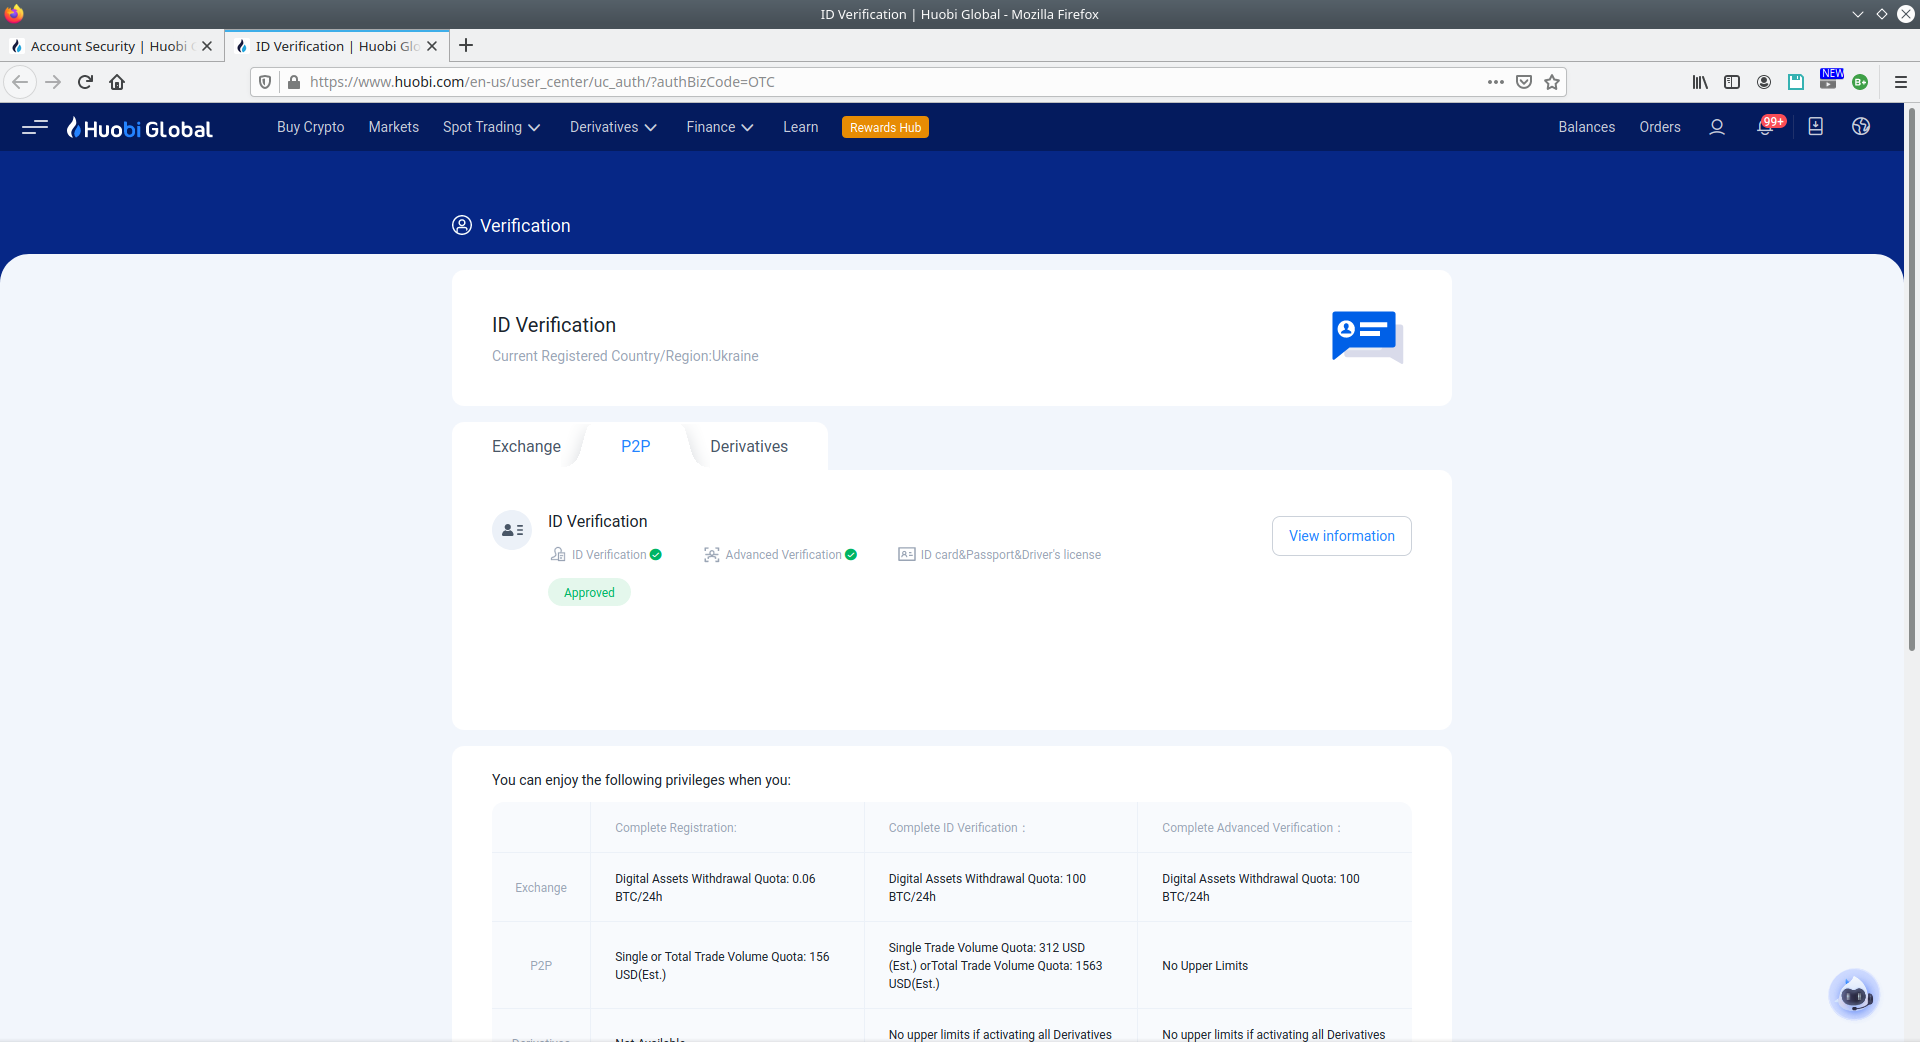The width and height of the screenshot is (1920, 1042).
Task: Open the page actions three-dots menu
Action: coord(1496,82)
